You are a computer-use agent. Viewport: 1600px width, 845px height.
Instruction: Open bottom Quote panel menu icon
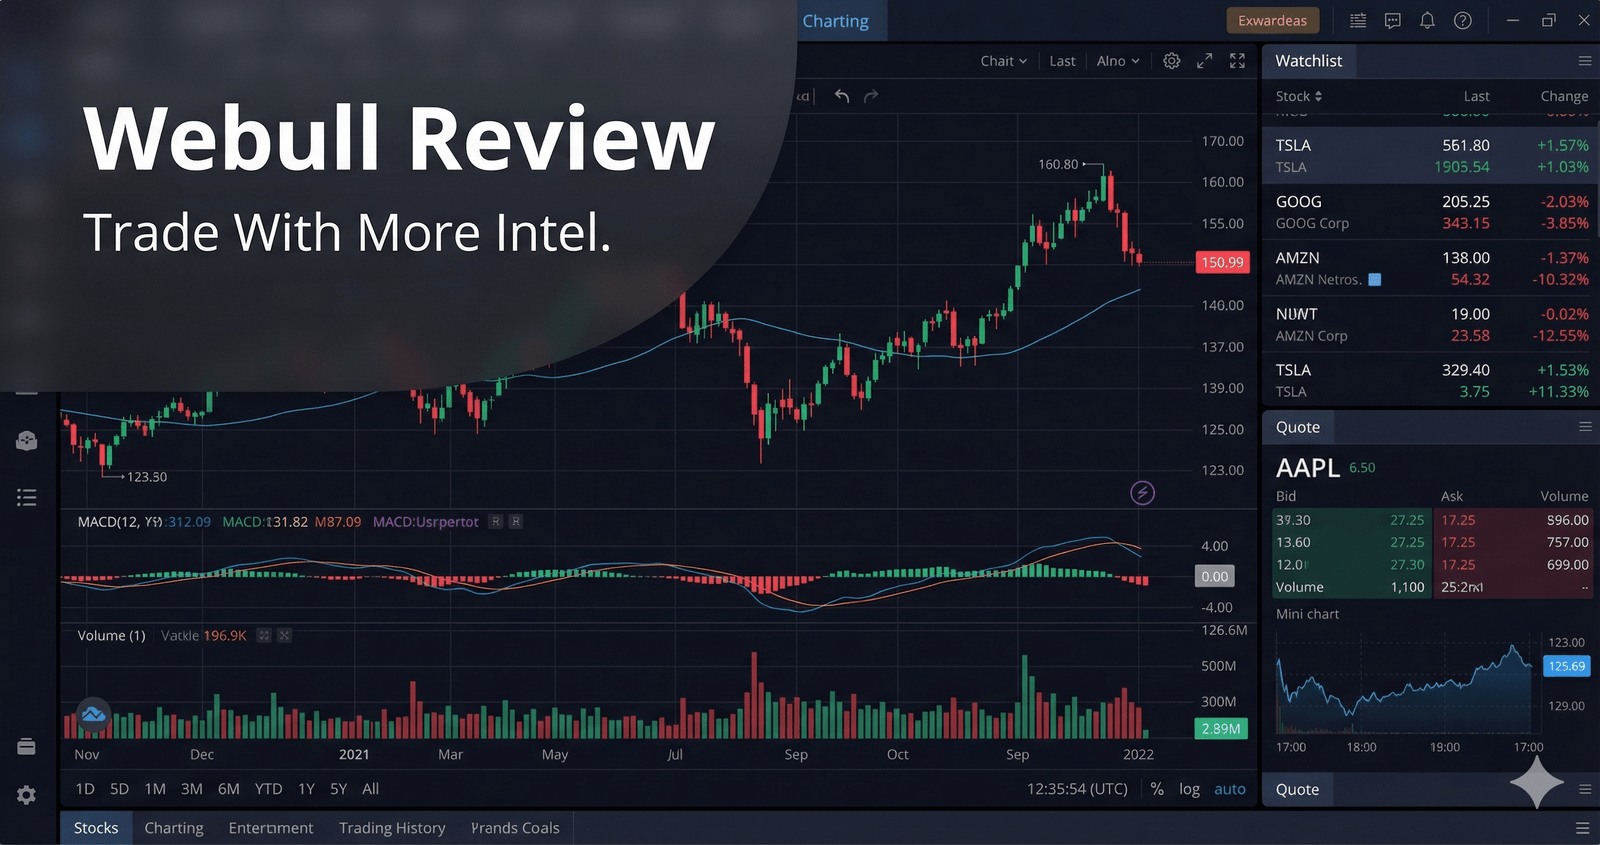(x=1585, y=789)
